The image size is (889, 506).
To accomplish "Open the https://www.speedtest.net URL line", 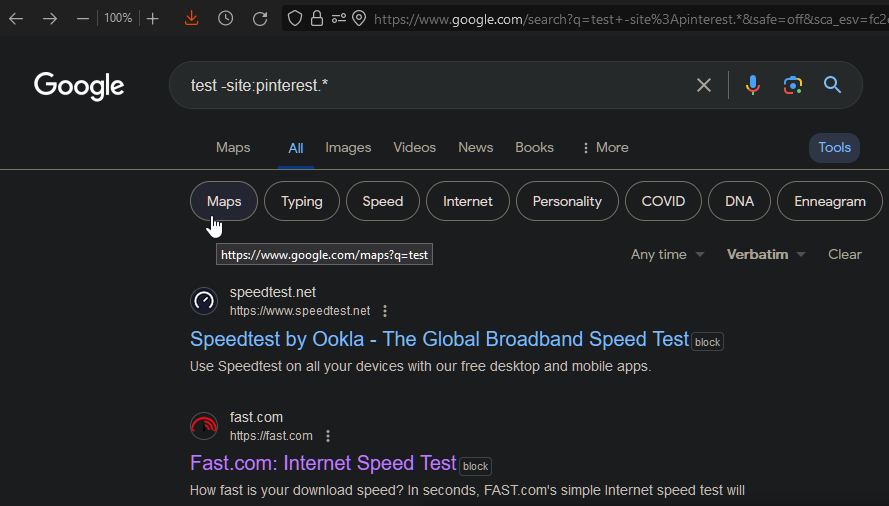I will 300,311.
